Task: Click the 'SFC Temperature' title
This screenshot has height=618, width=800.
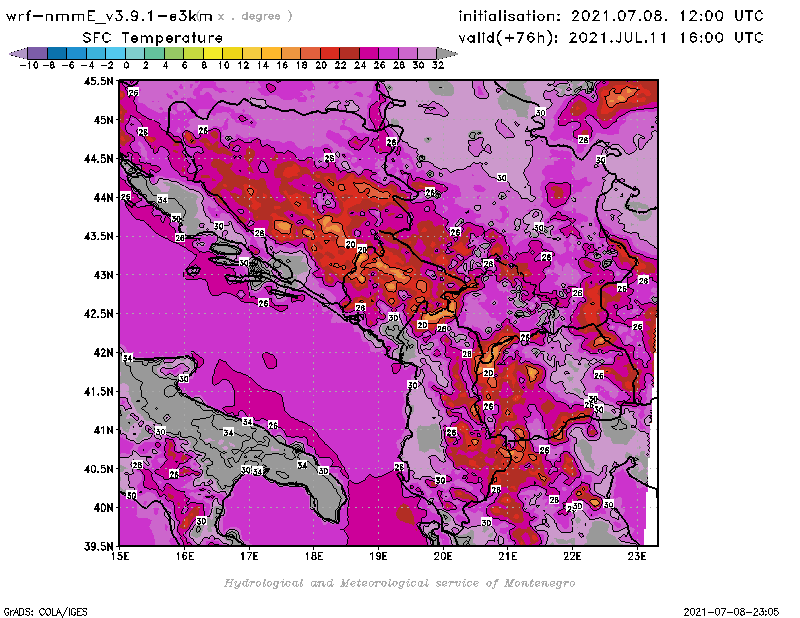Action: 153,38
